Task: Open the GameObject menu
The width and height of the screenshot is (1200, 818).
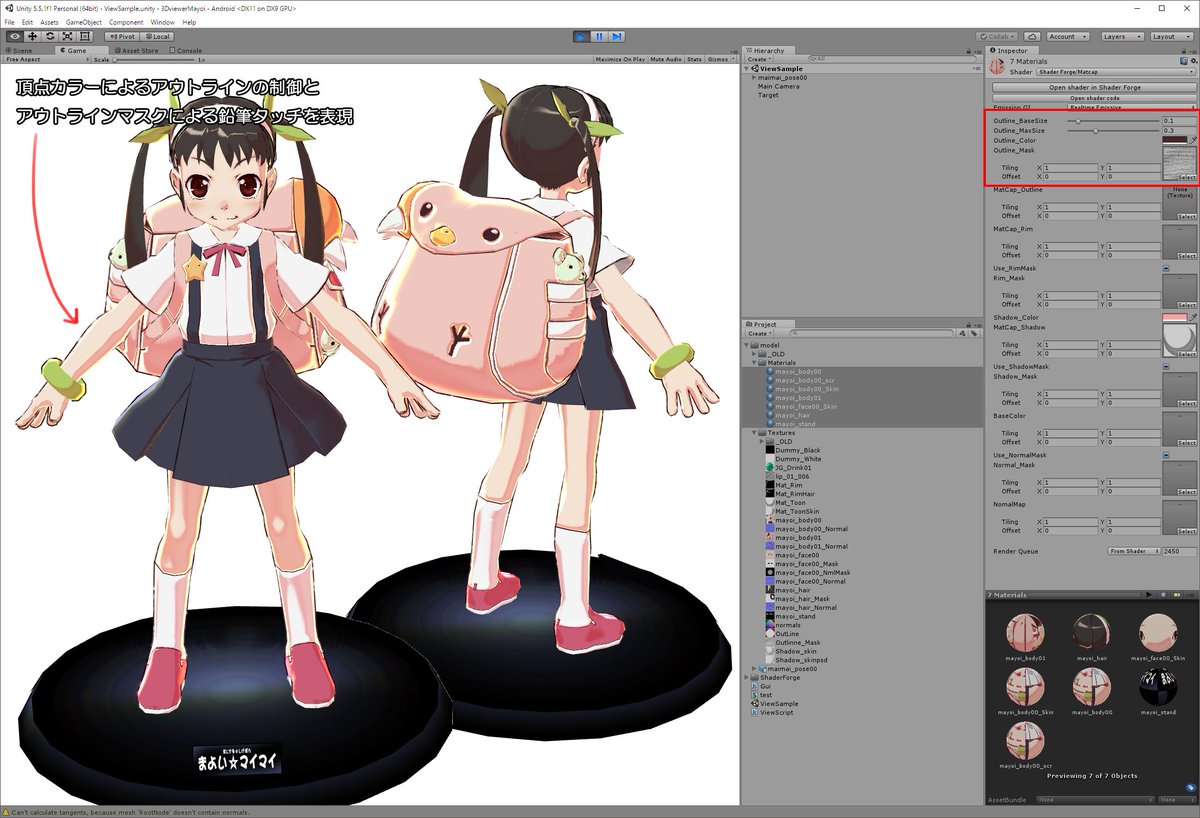Action: click(84, 22)
